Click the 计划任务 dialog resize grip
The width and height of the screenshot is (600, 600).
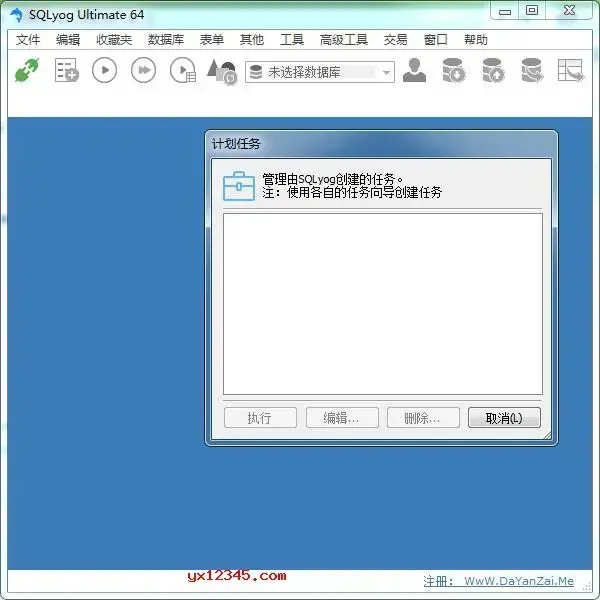click(548, 435)
